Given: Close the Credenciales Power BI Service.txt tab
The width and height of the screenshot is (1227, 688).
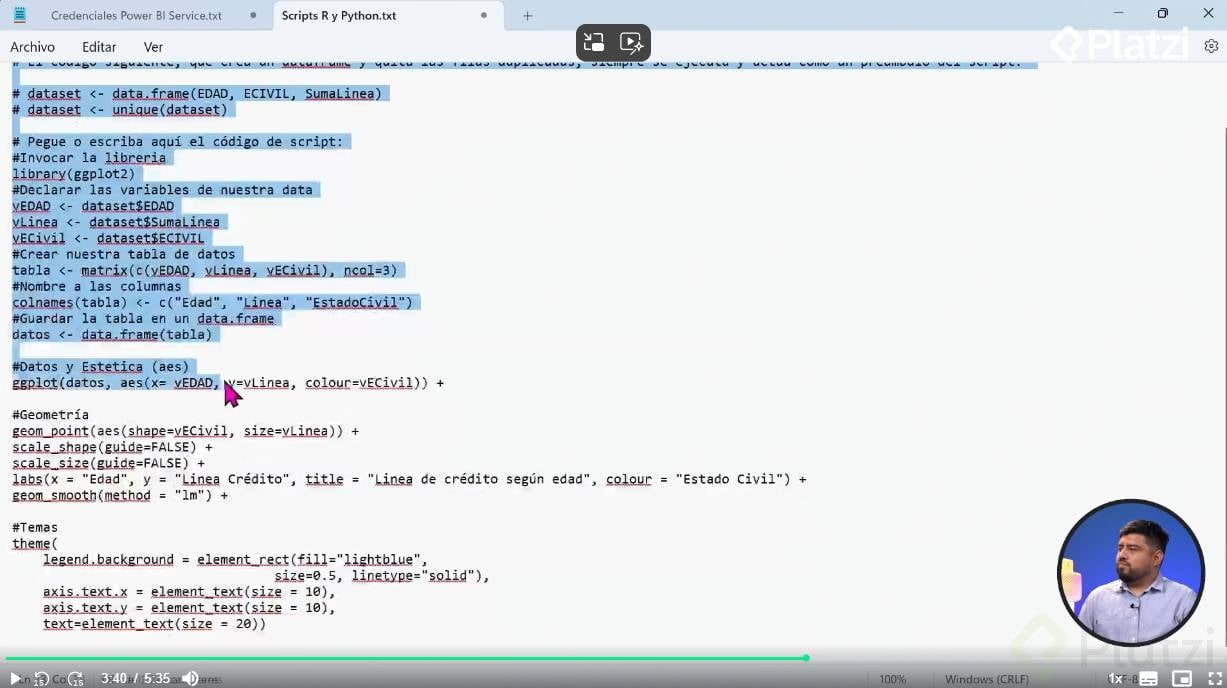Looking at the screenshot, I should [253, 15].
